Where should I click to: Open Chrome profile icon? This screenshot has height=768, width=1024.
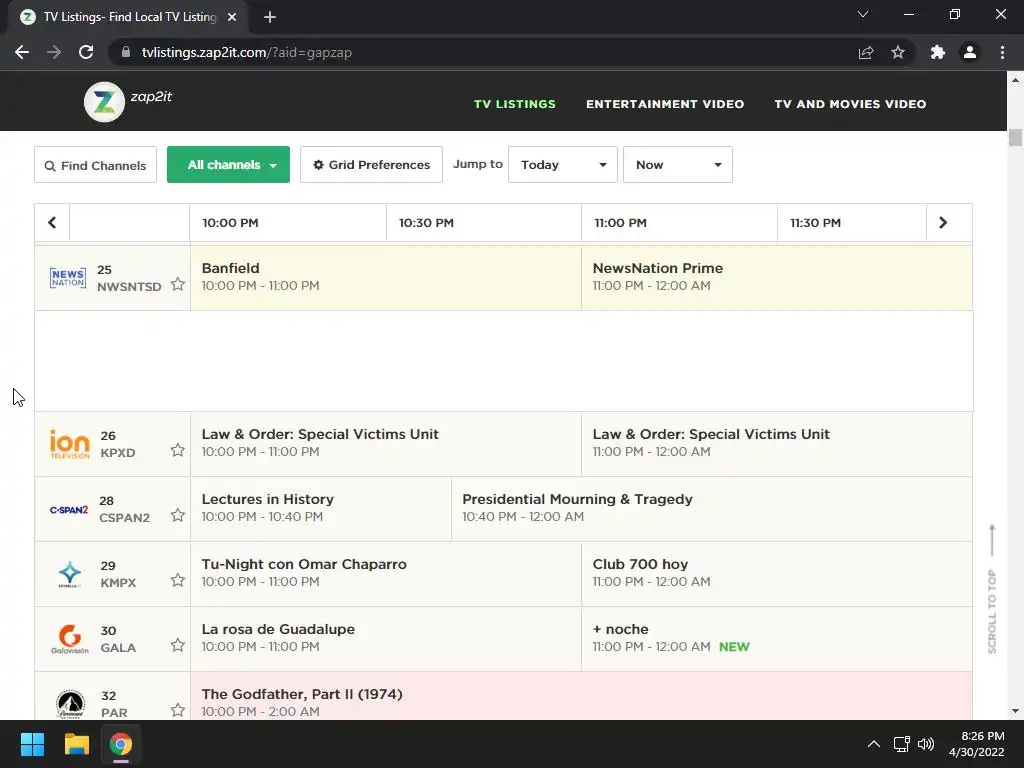point(970,52)
